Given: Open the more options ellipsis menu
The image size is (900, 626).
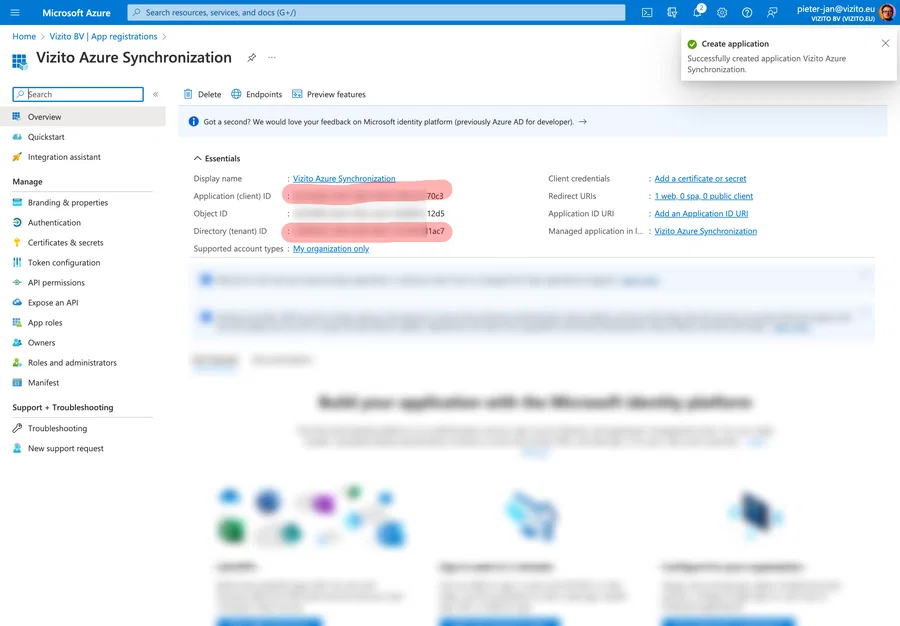Looking at the screenshot, I should coord(272,58).
